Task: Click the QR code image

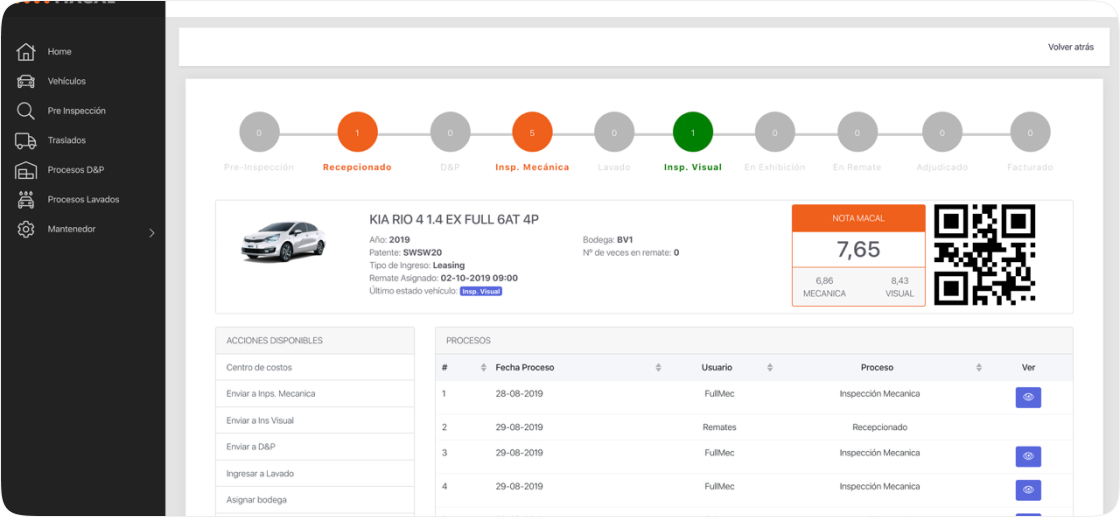Action: [985, 255]
